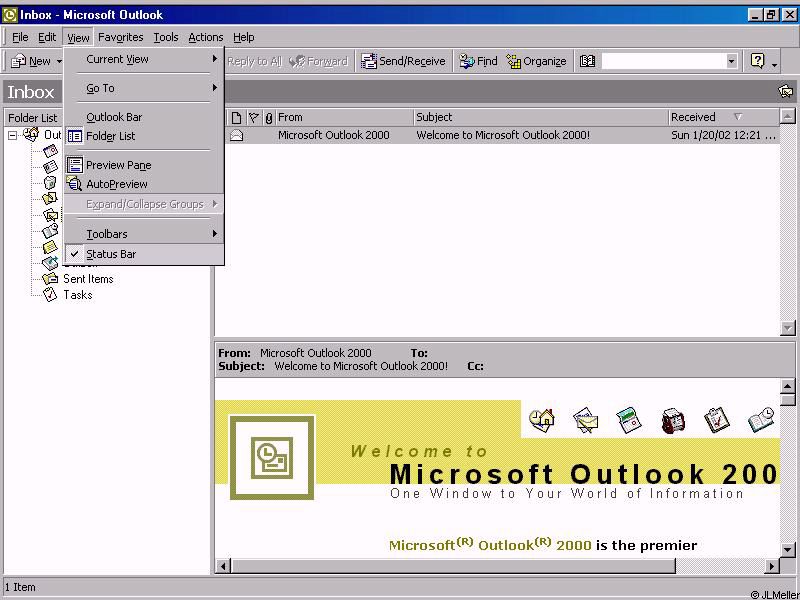Click the Send/Receive toolbar button
800x600 pixels.
pyautogui.click(x=403, y=61)
